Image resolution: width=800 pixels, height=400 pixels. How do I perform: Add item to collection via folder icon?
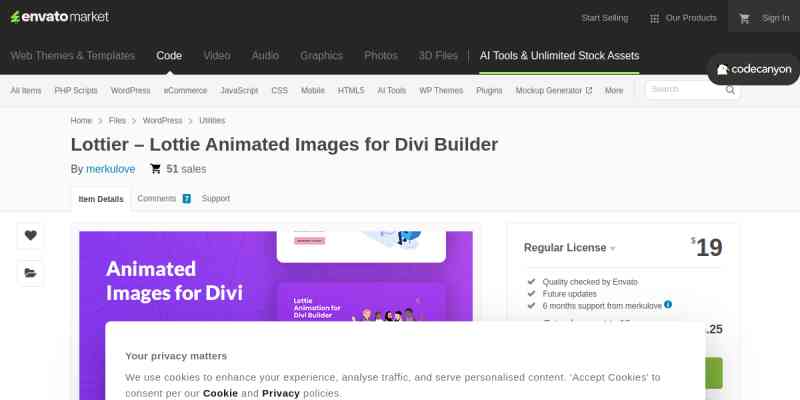pyautogui.click(x=31, y=272)
